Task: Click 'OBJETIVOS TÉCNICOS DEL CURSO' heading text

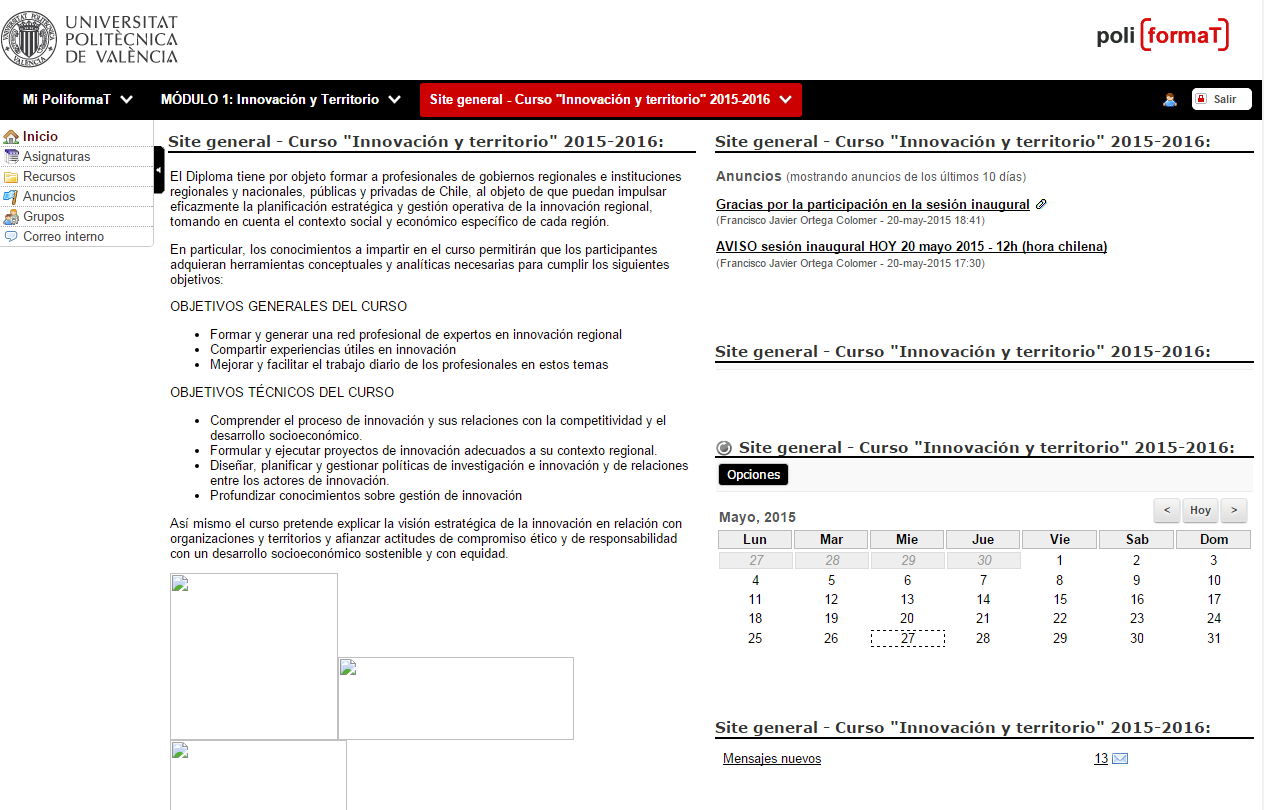Action: click(282, 392)
